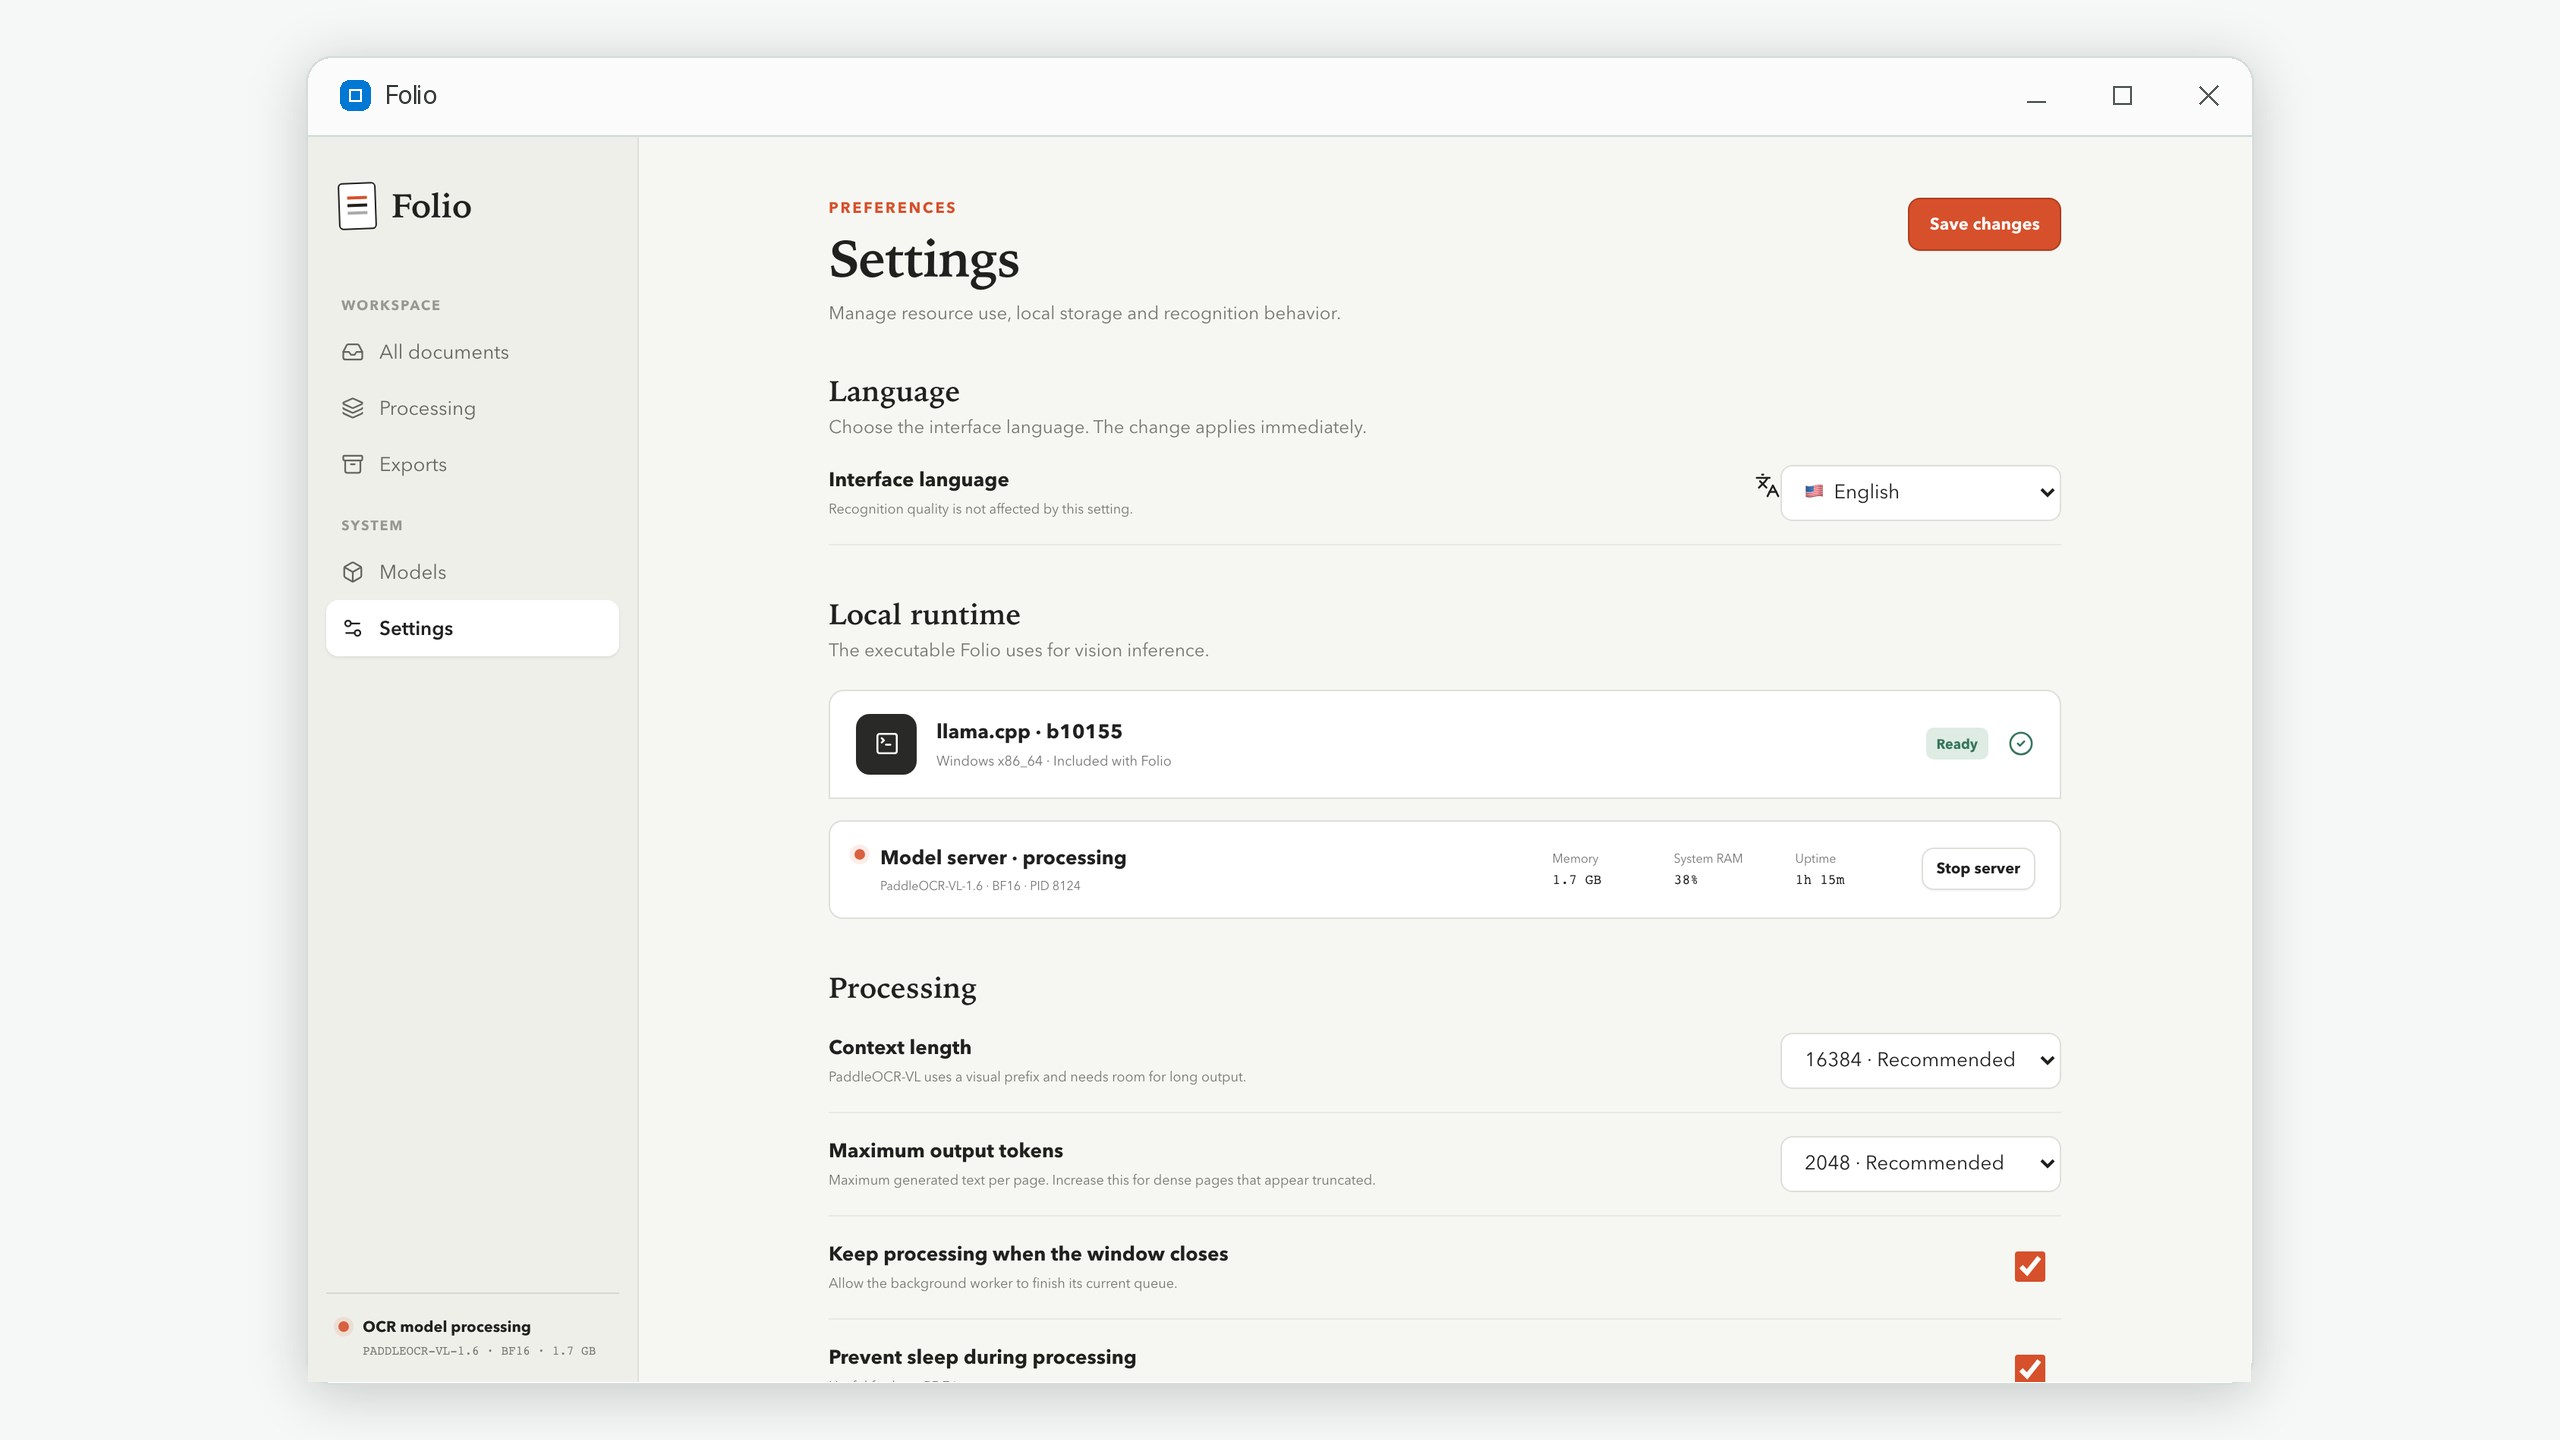
Task: Click the Uptime value 1h 15m
Action: tap(1820, 880)
